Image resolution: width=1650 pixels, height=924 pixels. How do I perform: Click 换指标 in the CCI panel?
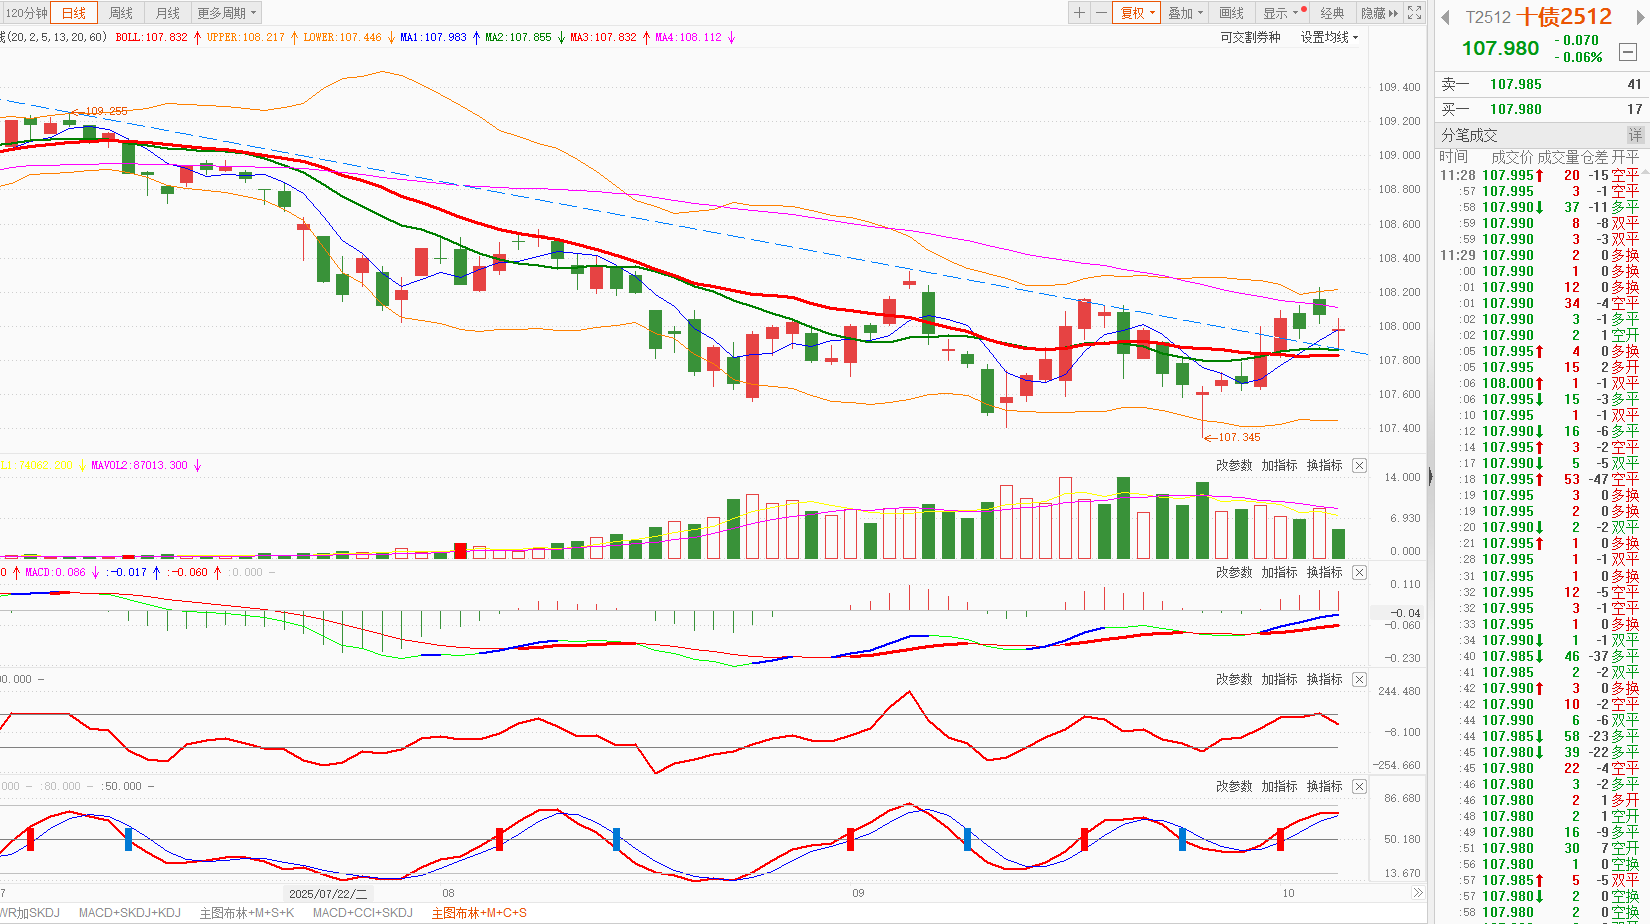1324,679
